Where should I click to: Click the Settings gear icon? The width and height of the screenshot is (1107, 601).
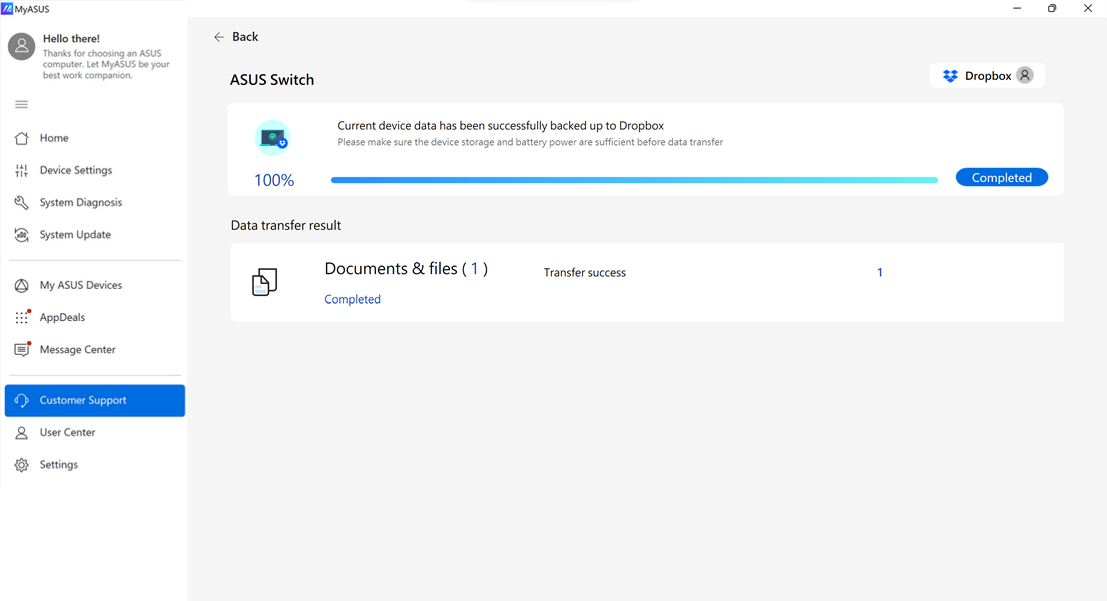point(21,465)
